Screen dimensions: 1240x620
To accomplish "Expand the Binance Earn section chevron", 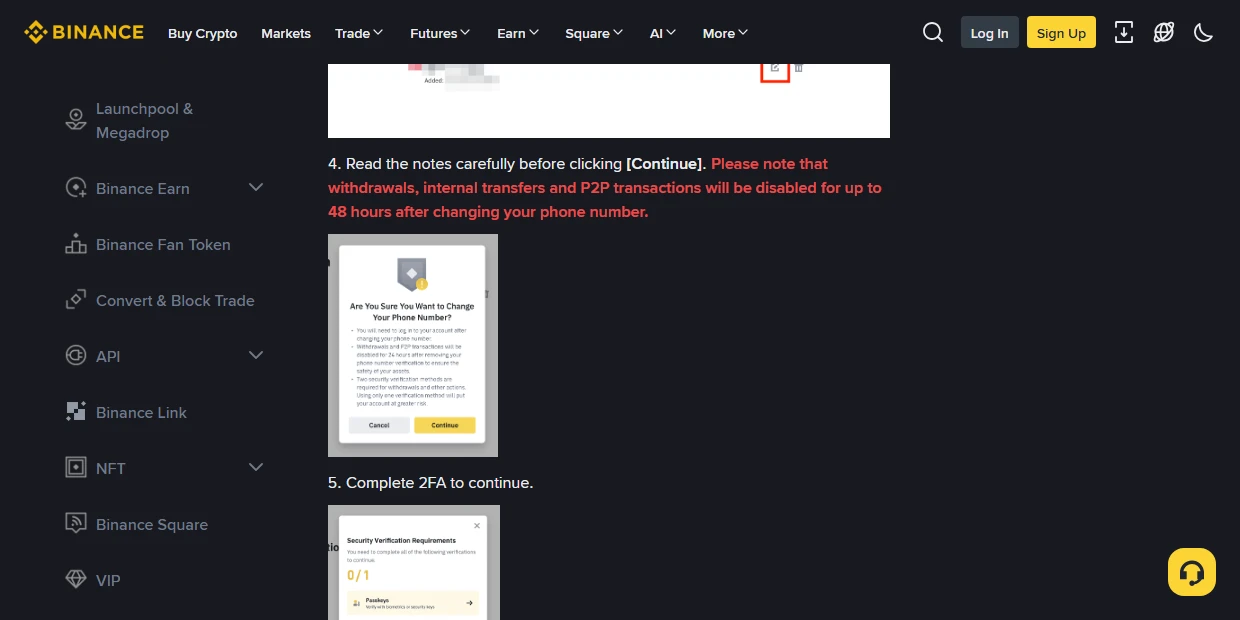I will click(x=256, y=187).
